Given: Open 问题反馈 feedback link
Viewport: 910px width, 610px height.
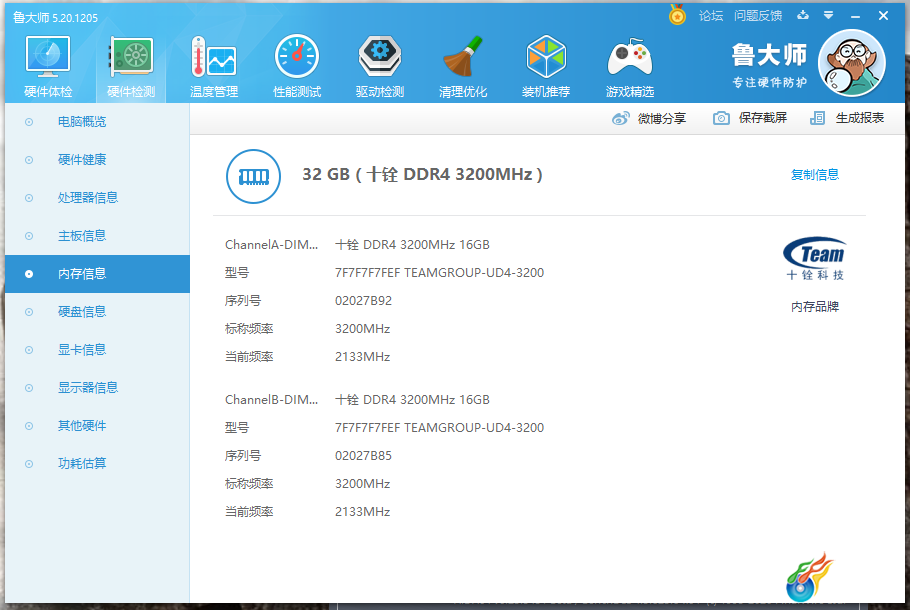Looking at the screenshot, I should click(758, 16).
